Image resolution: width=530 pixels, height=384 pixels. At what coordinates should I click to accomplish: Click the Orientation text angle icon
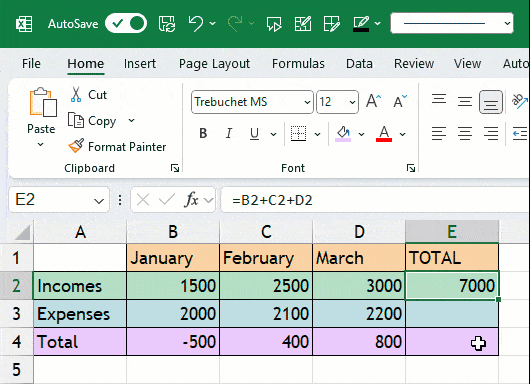point(519,101)
